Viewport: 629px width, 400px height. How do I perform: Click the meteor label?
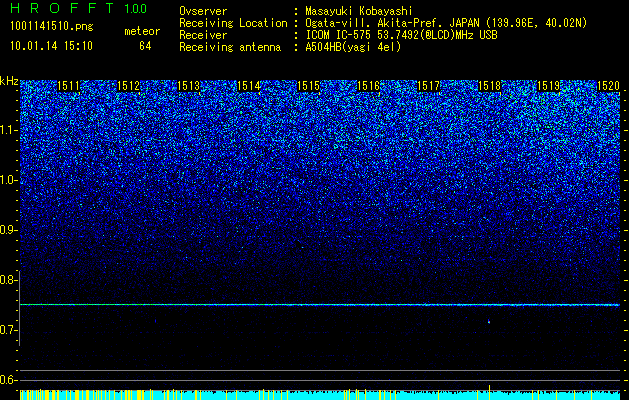point(142,31)
